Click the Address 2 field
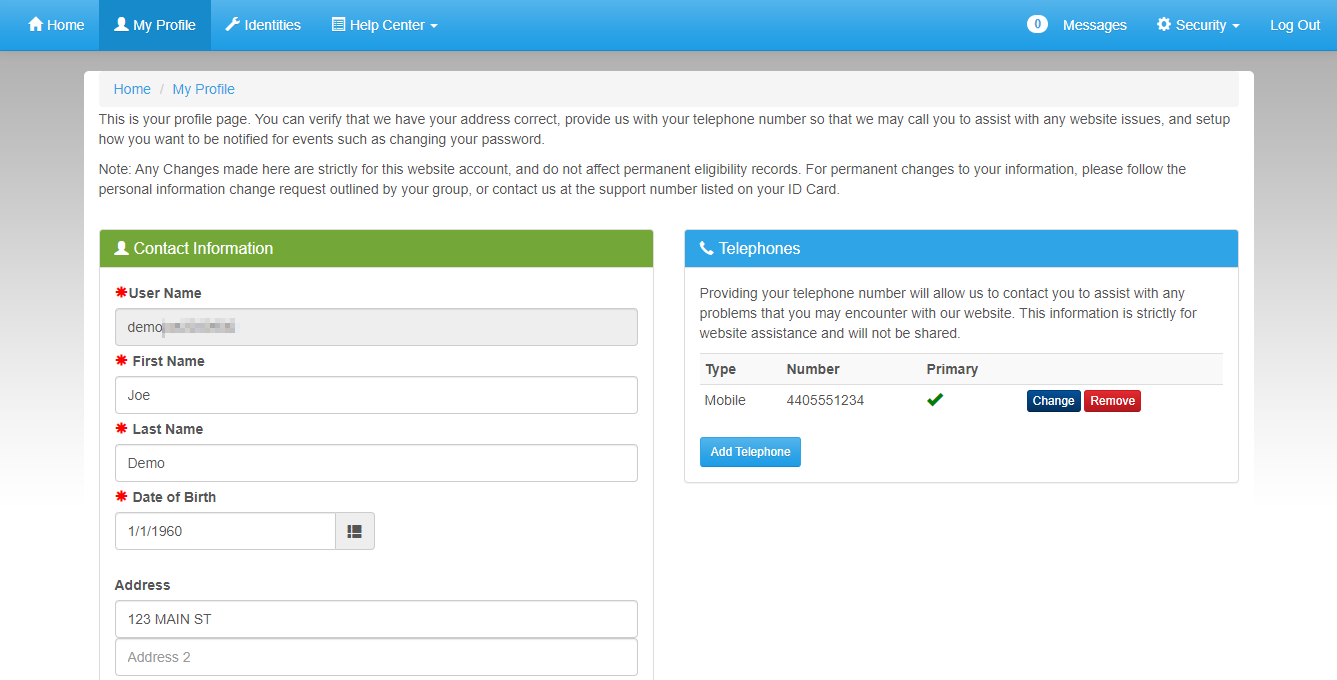The image size is (1337, 680). coord(376,657)
